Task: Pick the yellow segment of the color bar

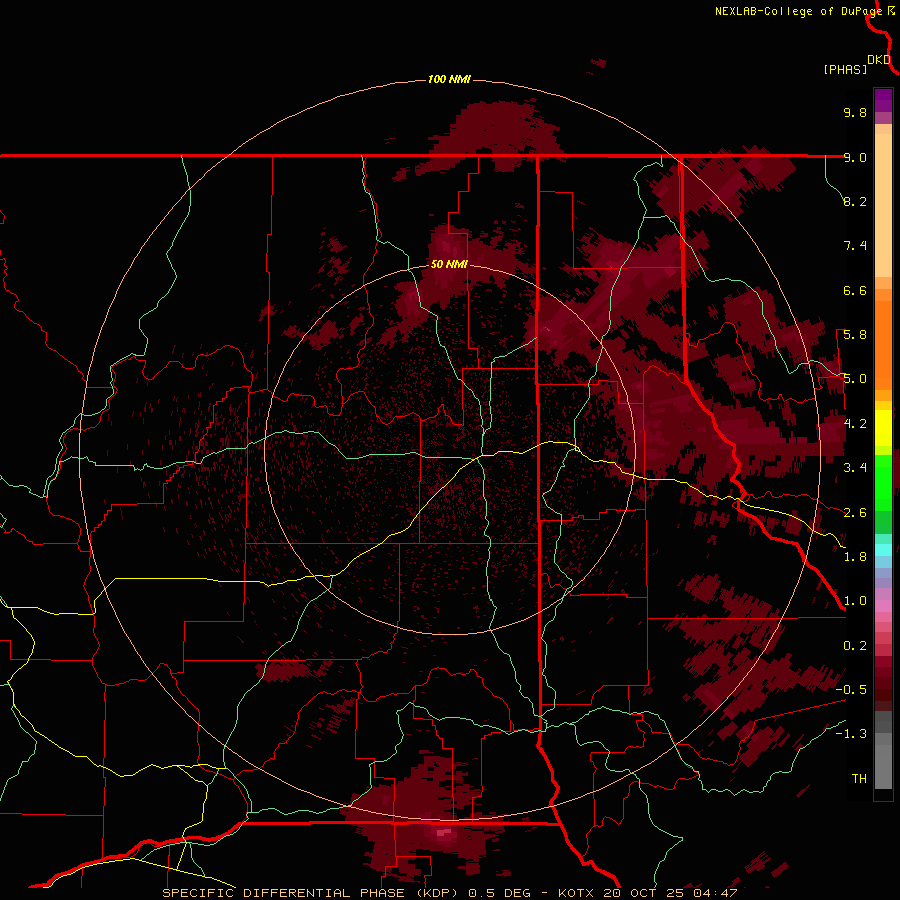Action: pos(883,428)
